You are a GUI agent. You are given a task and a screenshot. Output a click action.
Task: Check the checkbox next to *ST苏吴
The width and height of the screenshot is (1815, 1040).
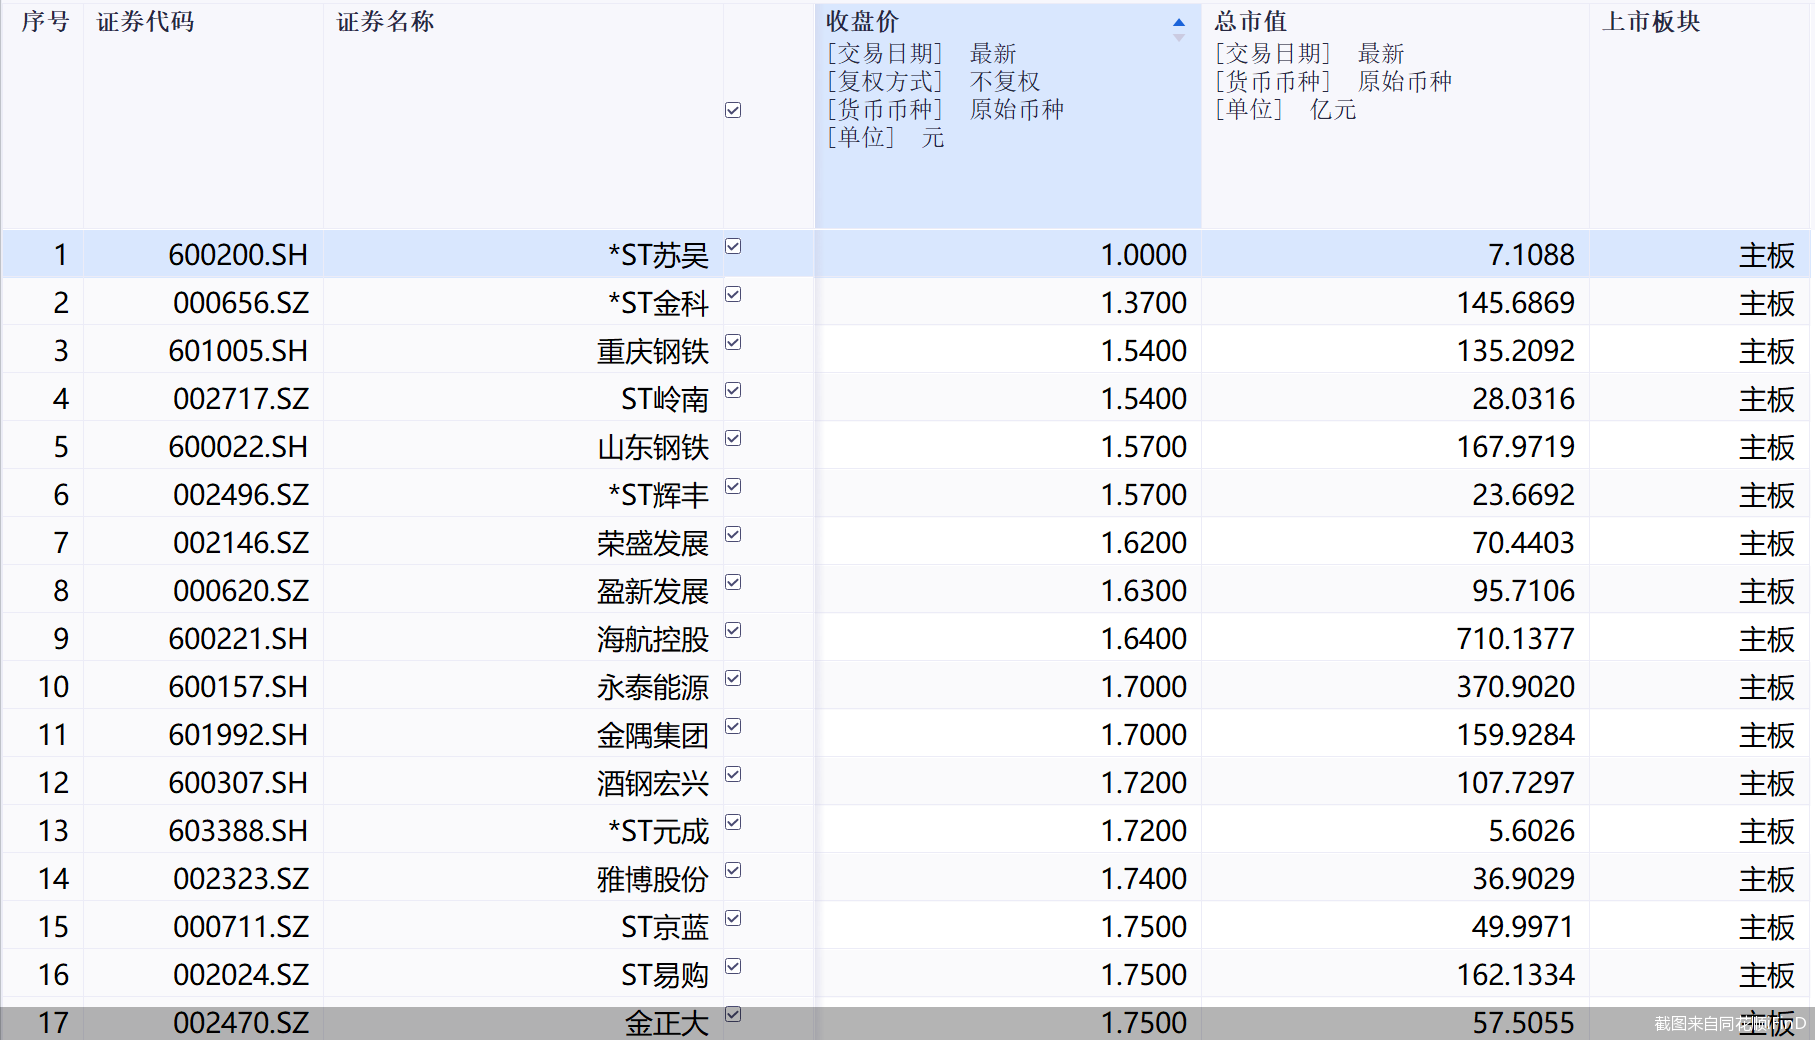point(733,248)
